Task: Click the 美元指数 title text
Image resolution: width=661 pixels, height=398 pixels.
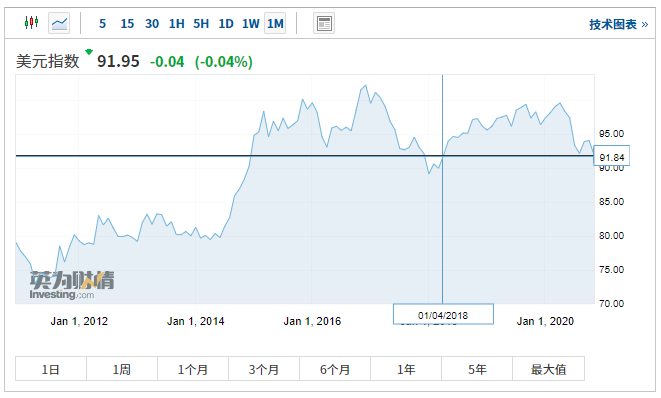Action: (48, 62)
